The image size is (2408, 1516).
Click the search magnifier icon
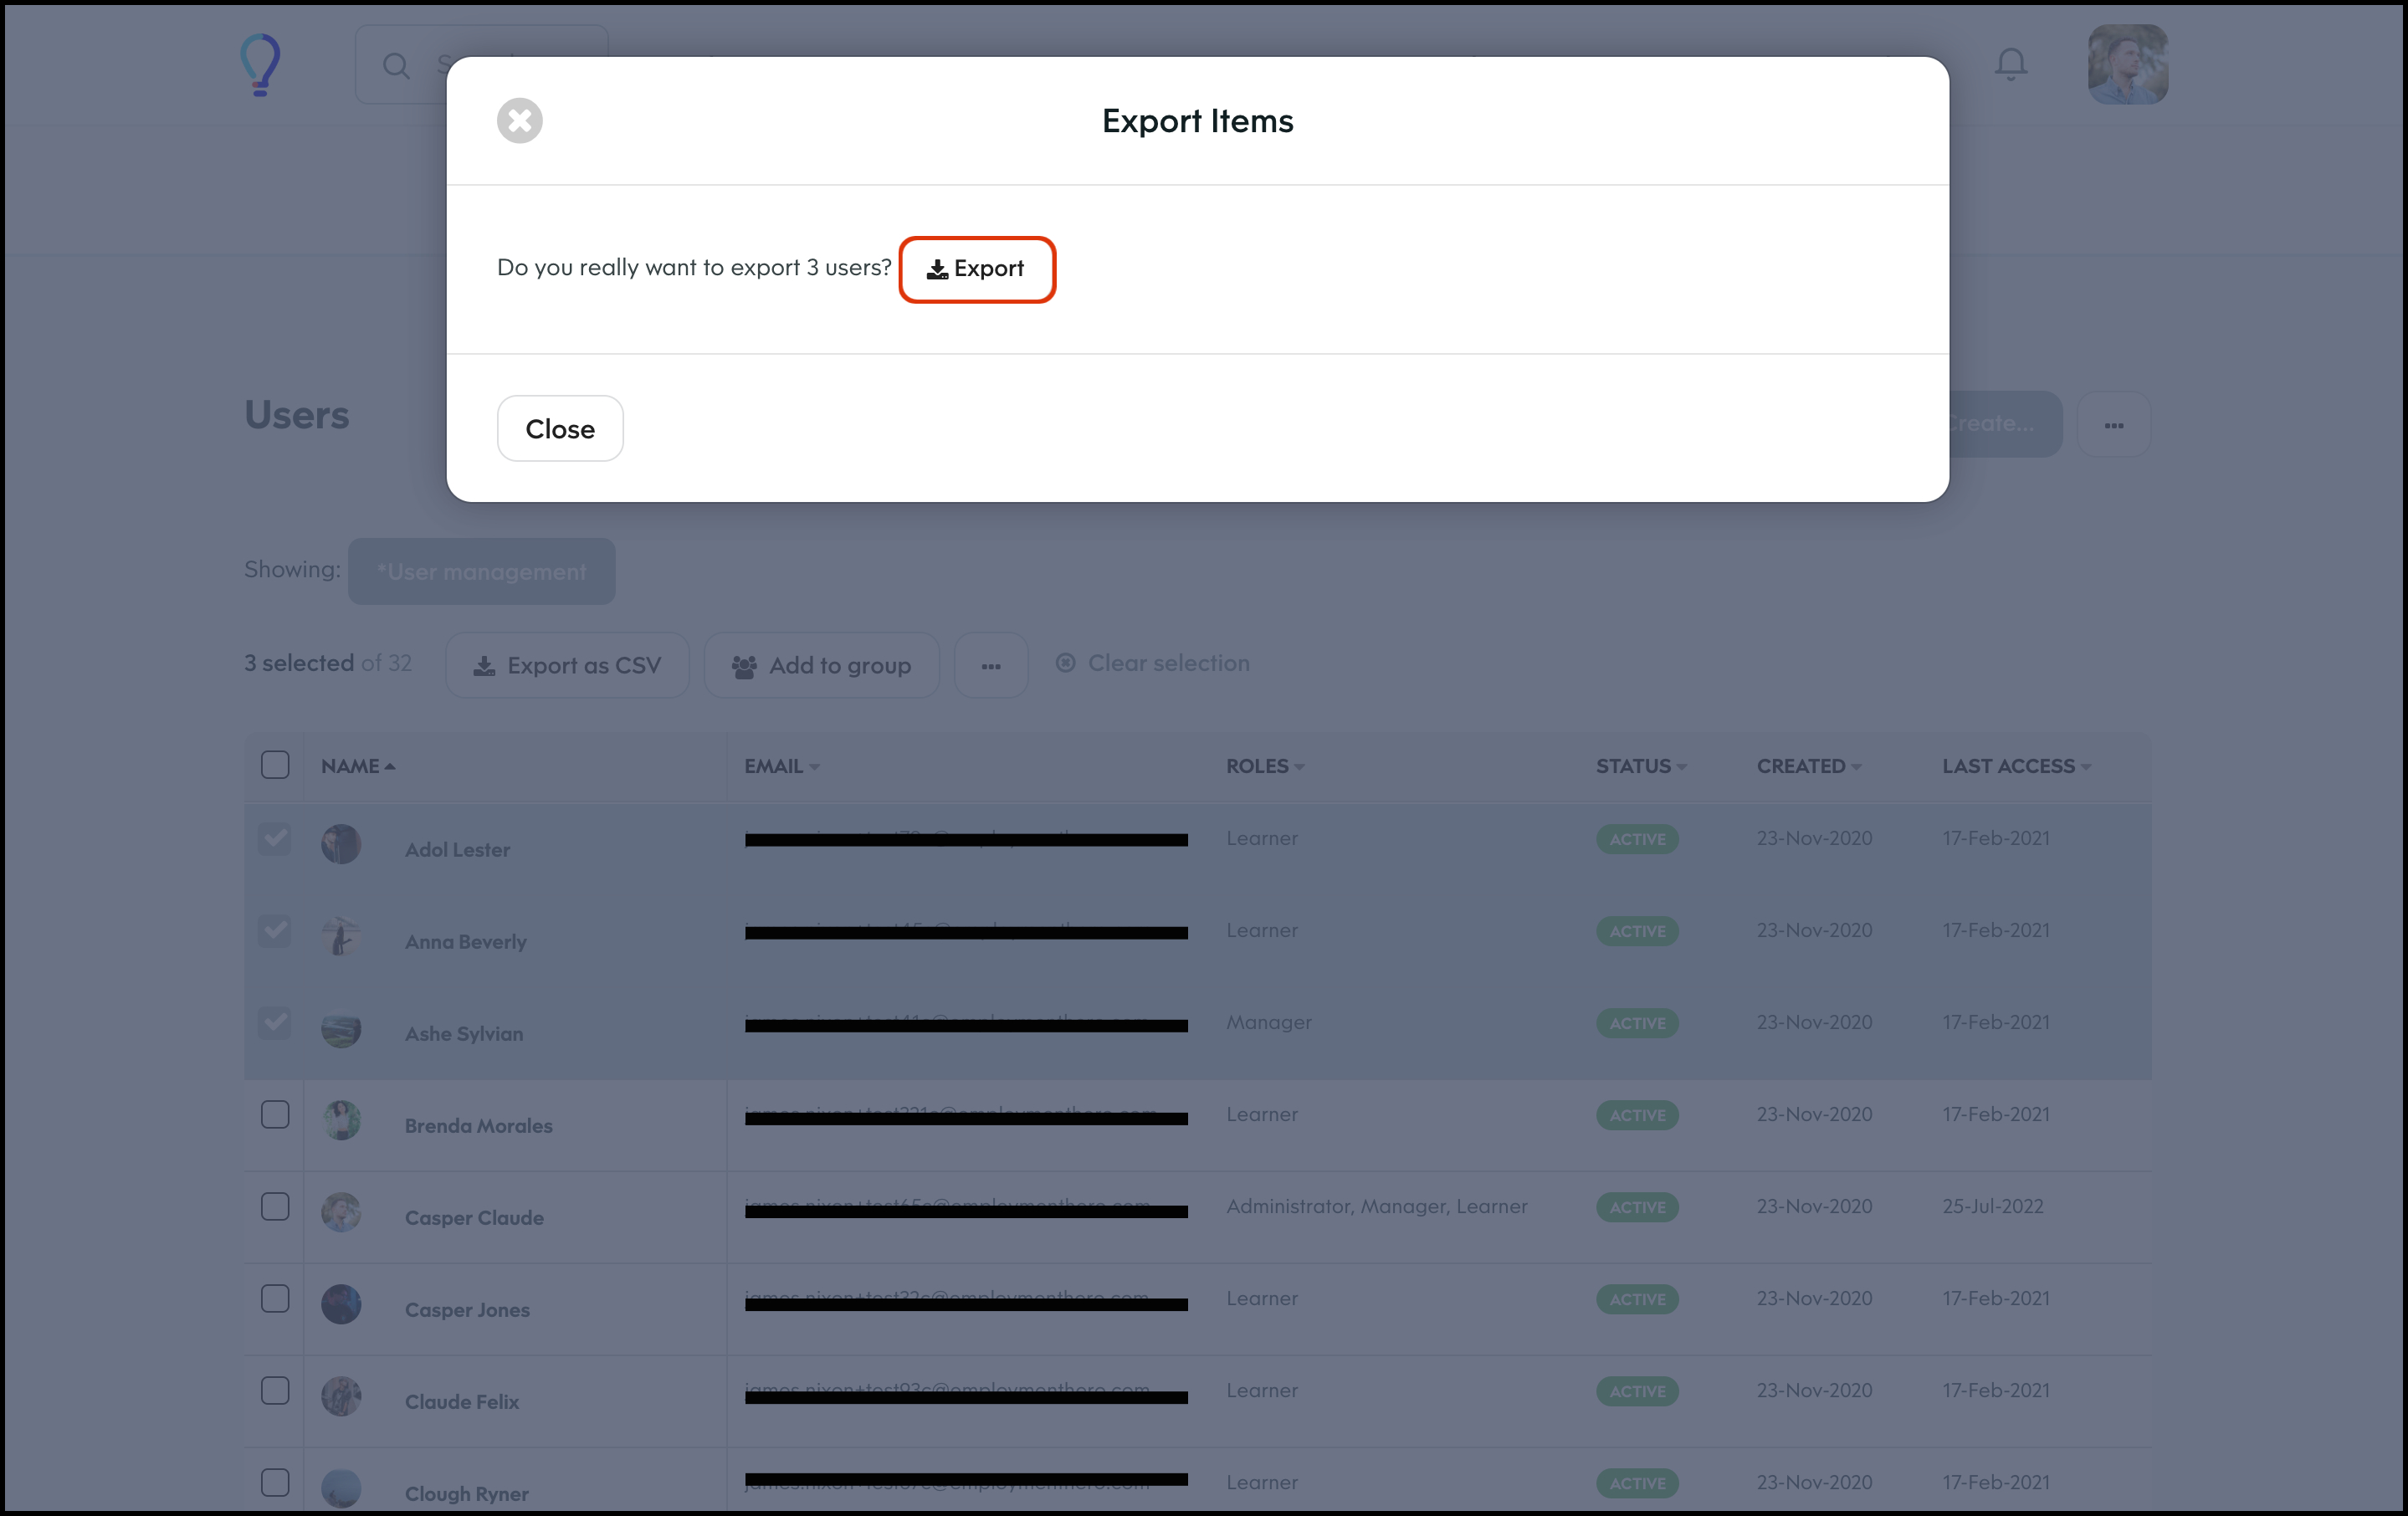tap(396, 66)
